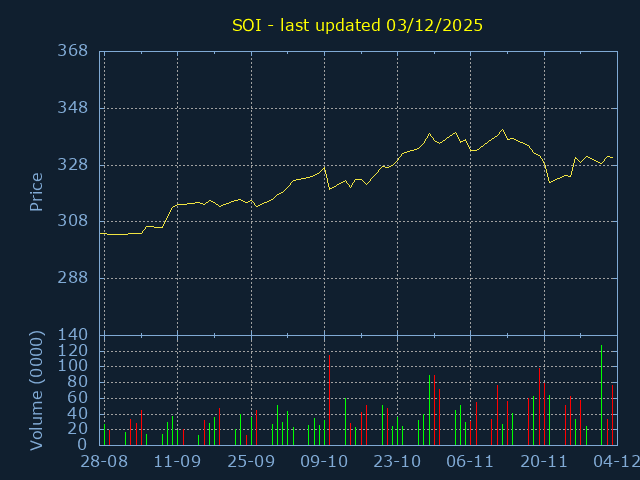Image resolution: width=640 pixels, height=480 pixels.
Task: Click the 328 price tick label
Action: tap(72, 165)
